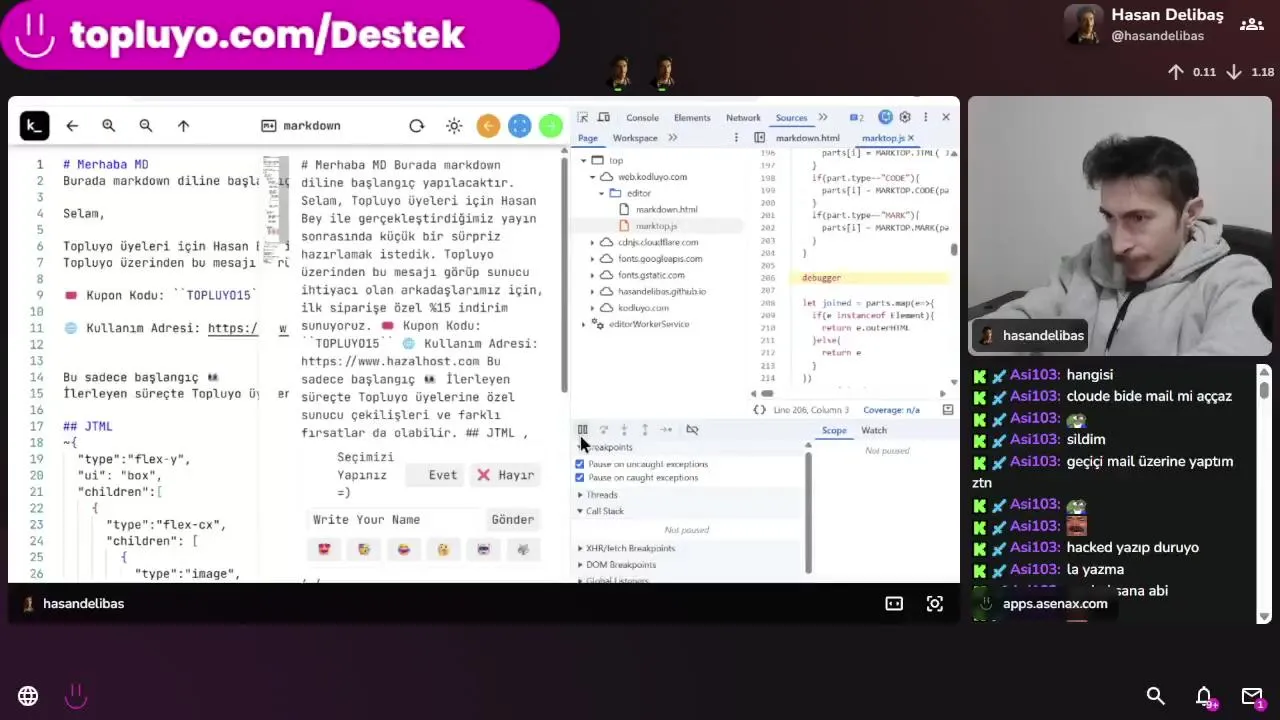Toggle Pause on caught exceptions checkbox
The image size is (1280, 720).
click(580, 478)
